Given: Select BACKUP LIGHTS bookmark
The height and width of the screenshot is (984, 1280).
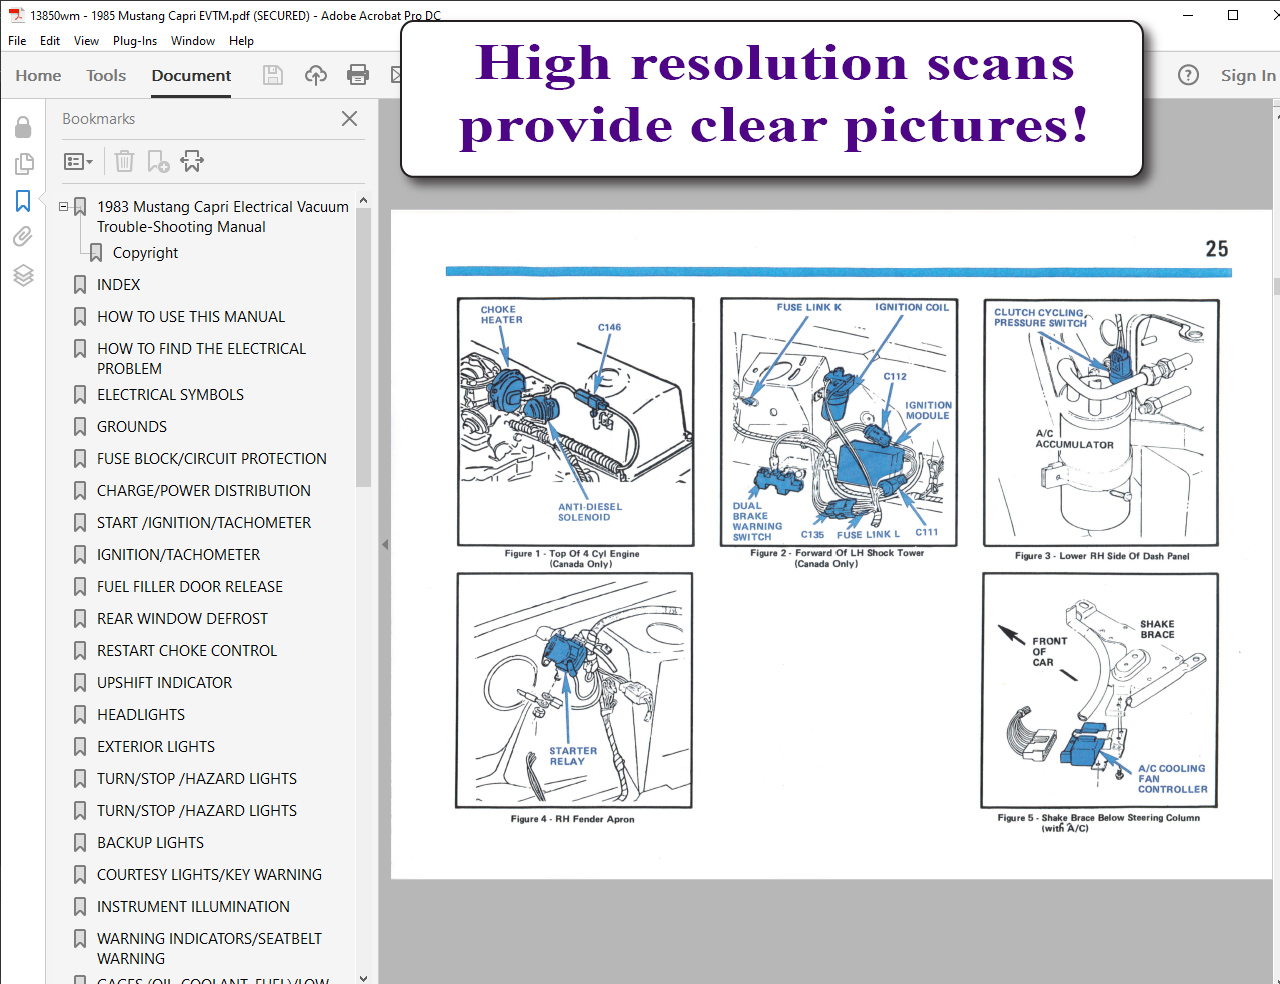Looking at the screenshot, I should click(150, 843).
